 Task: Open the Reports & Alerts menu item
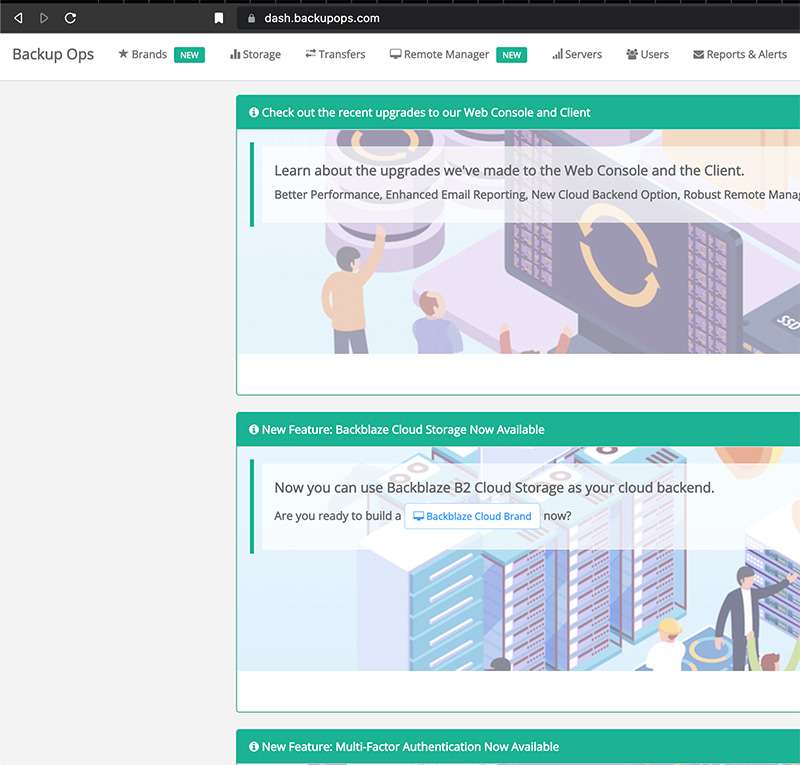pos(740,54)
